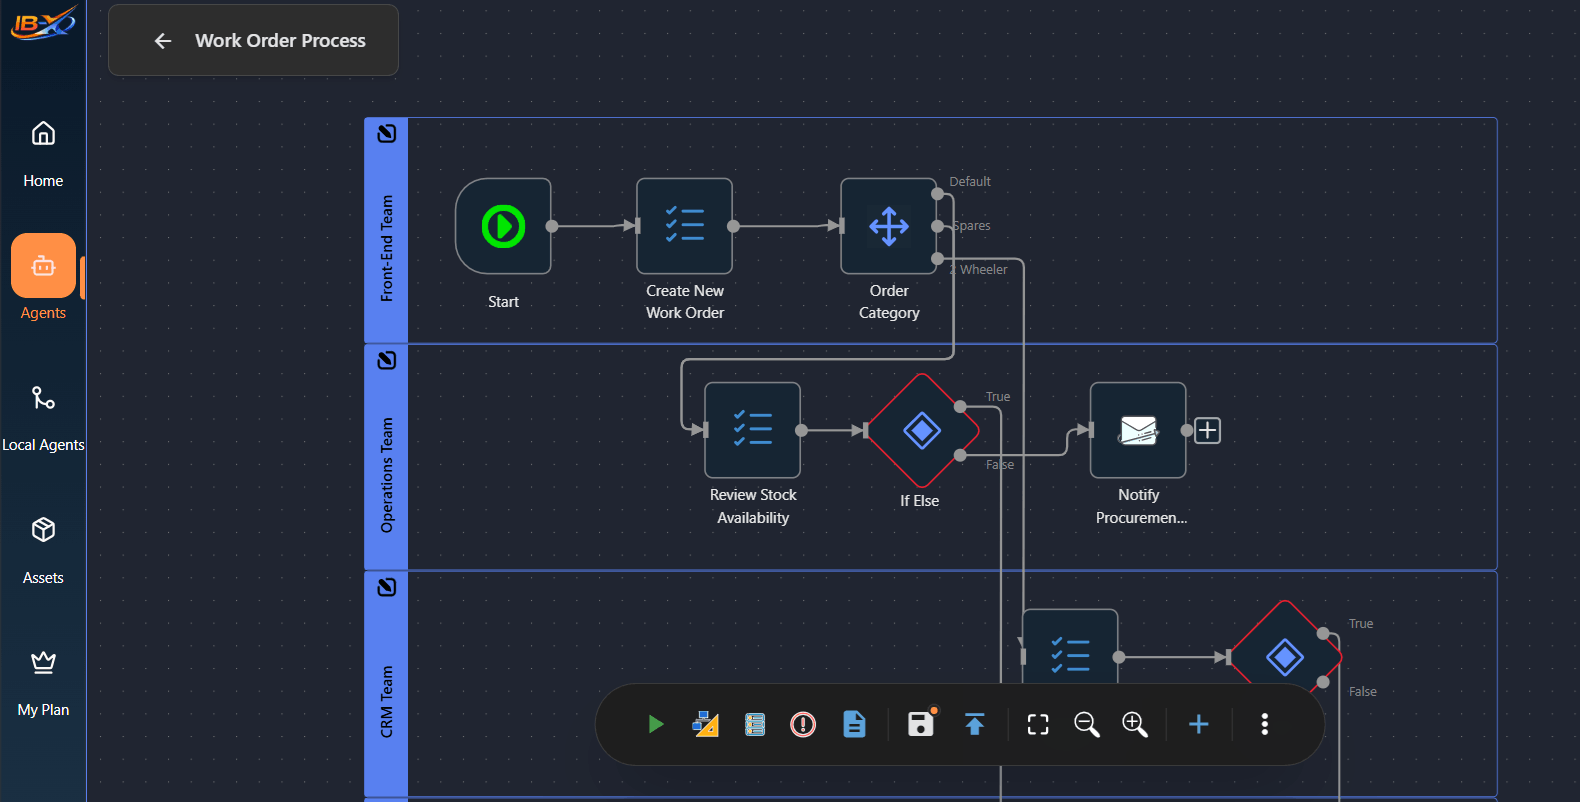Select the Create New Work Order node
Screen dimensions: 1580x802
pos(685,226)
